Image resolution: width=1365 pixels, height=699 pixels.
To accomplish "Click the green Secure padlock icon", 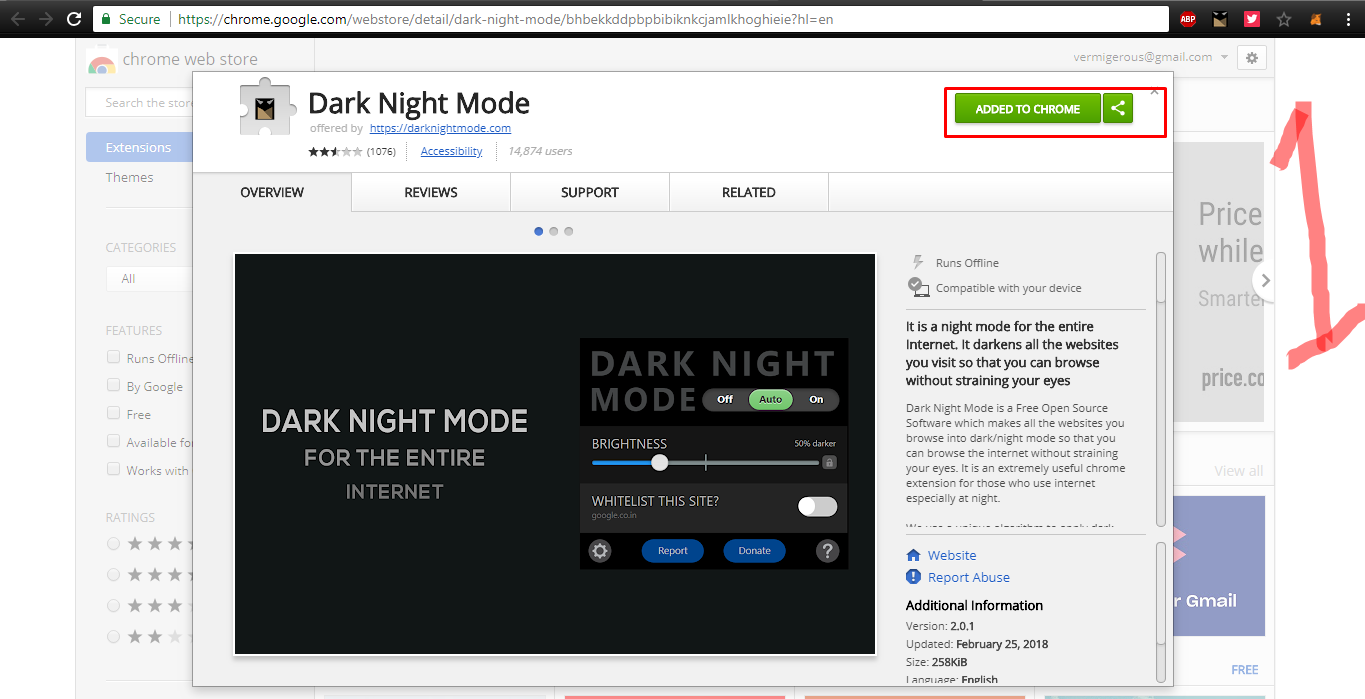I will point(107,19).
